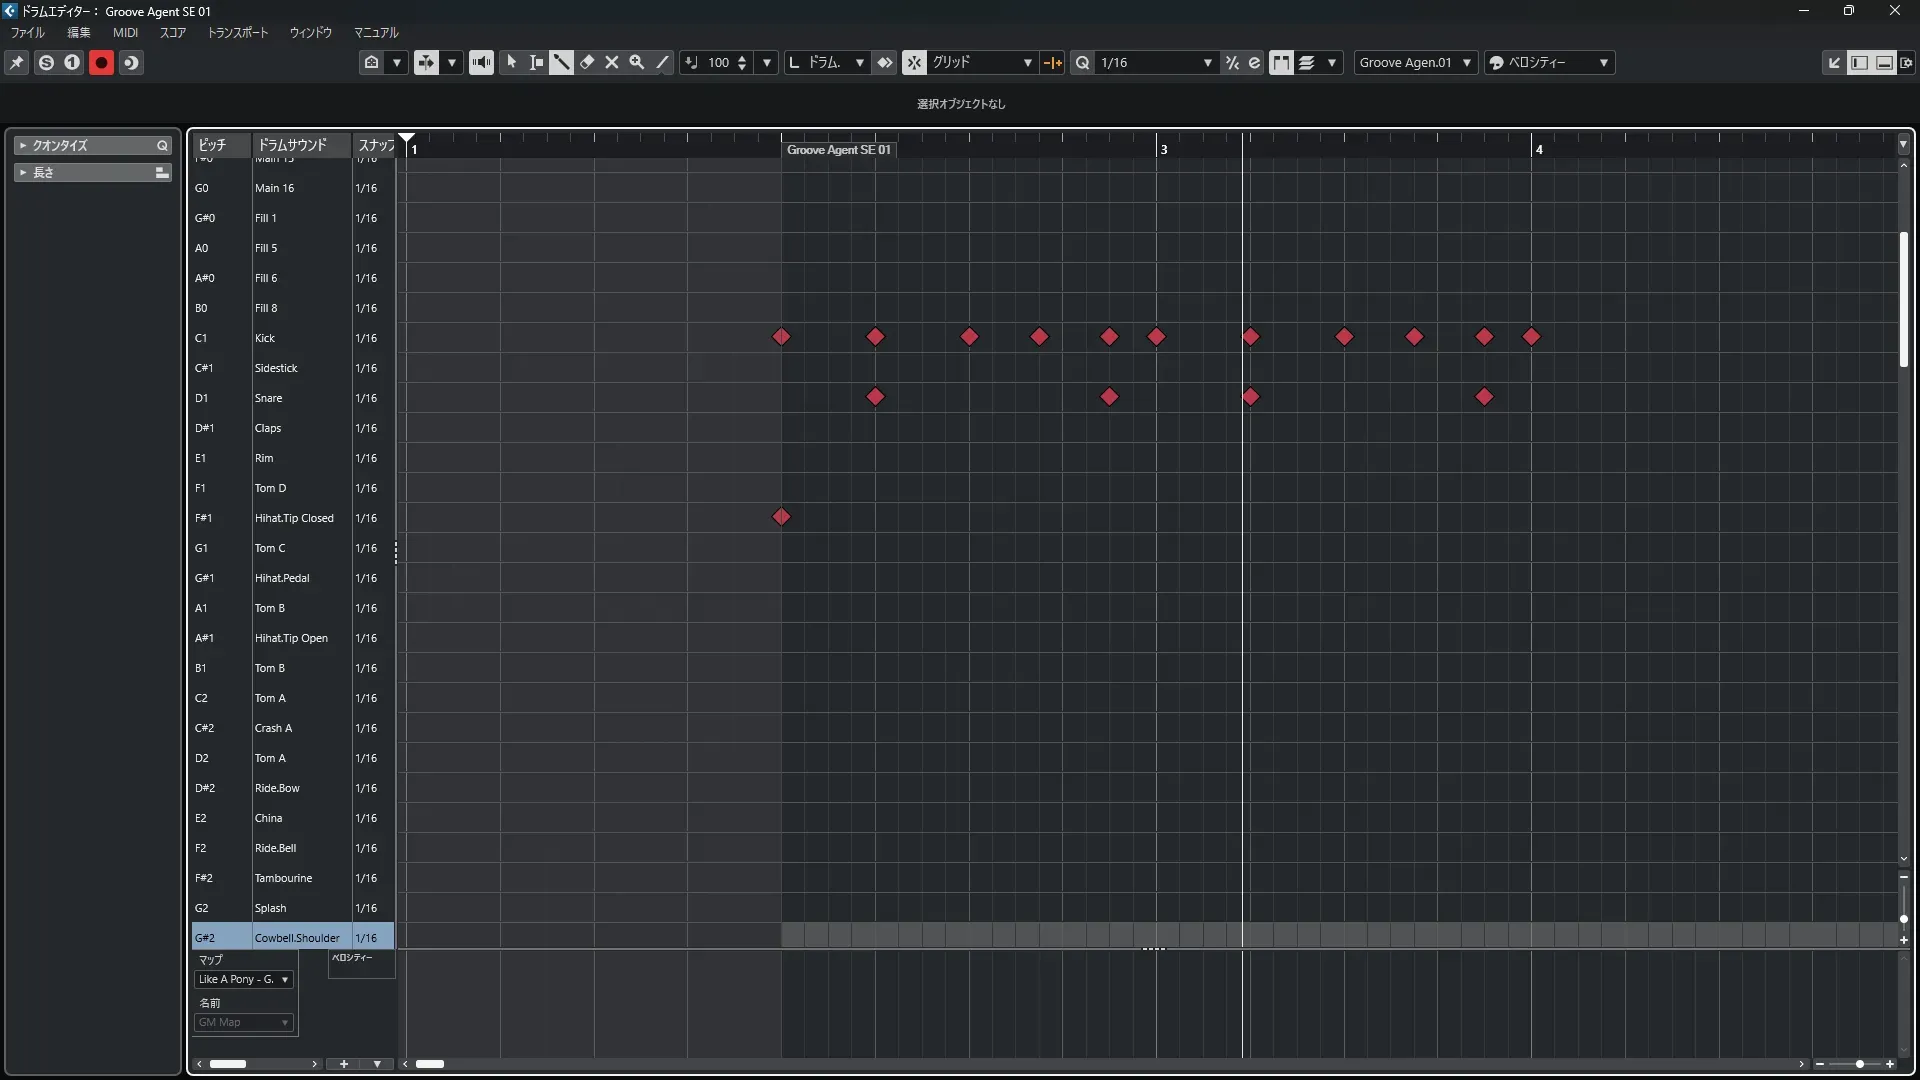This screenshot has height=1080, width=1920.
Task: Toggle Acoustic Feedback speaker icon
Action: [481, 62]
